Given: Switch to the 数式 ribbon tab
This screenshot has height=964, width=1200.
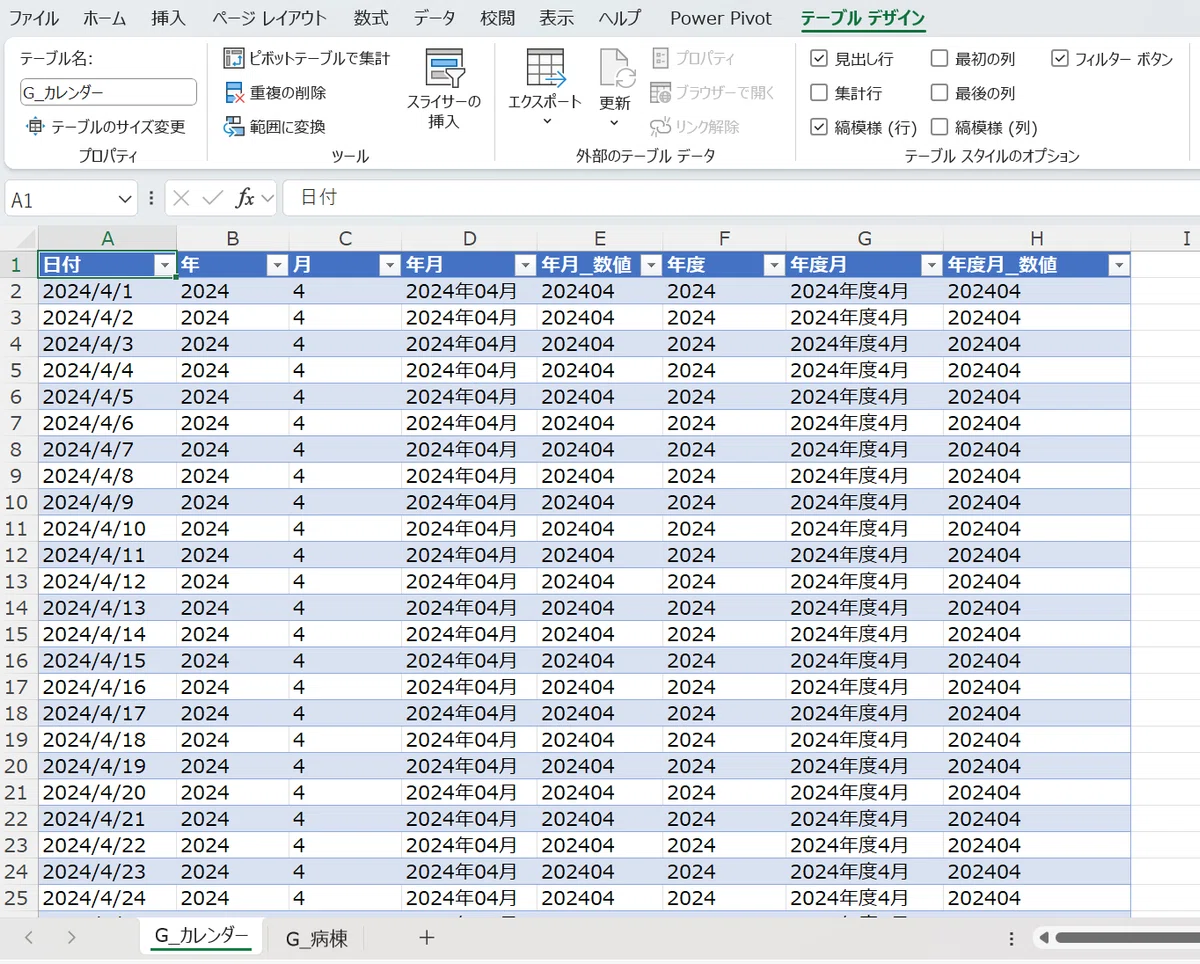Looking at the screenshot, I should (371, 18).
